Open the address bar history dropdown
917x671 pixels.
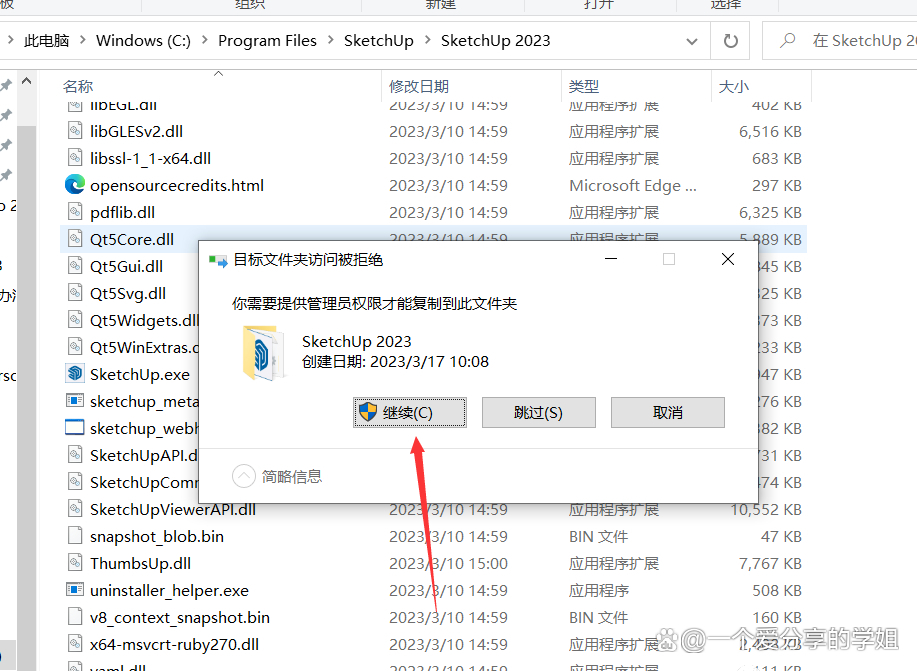point(692,41)
